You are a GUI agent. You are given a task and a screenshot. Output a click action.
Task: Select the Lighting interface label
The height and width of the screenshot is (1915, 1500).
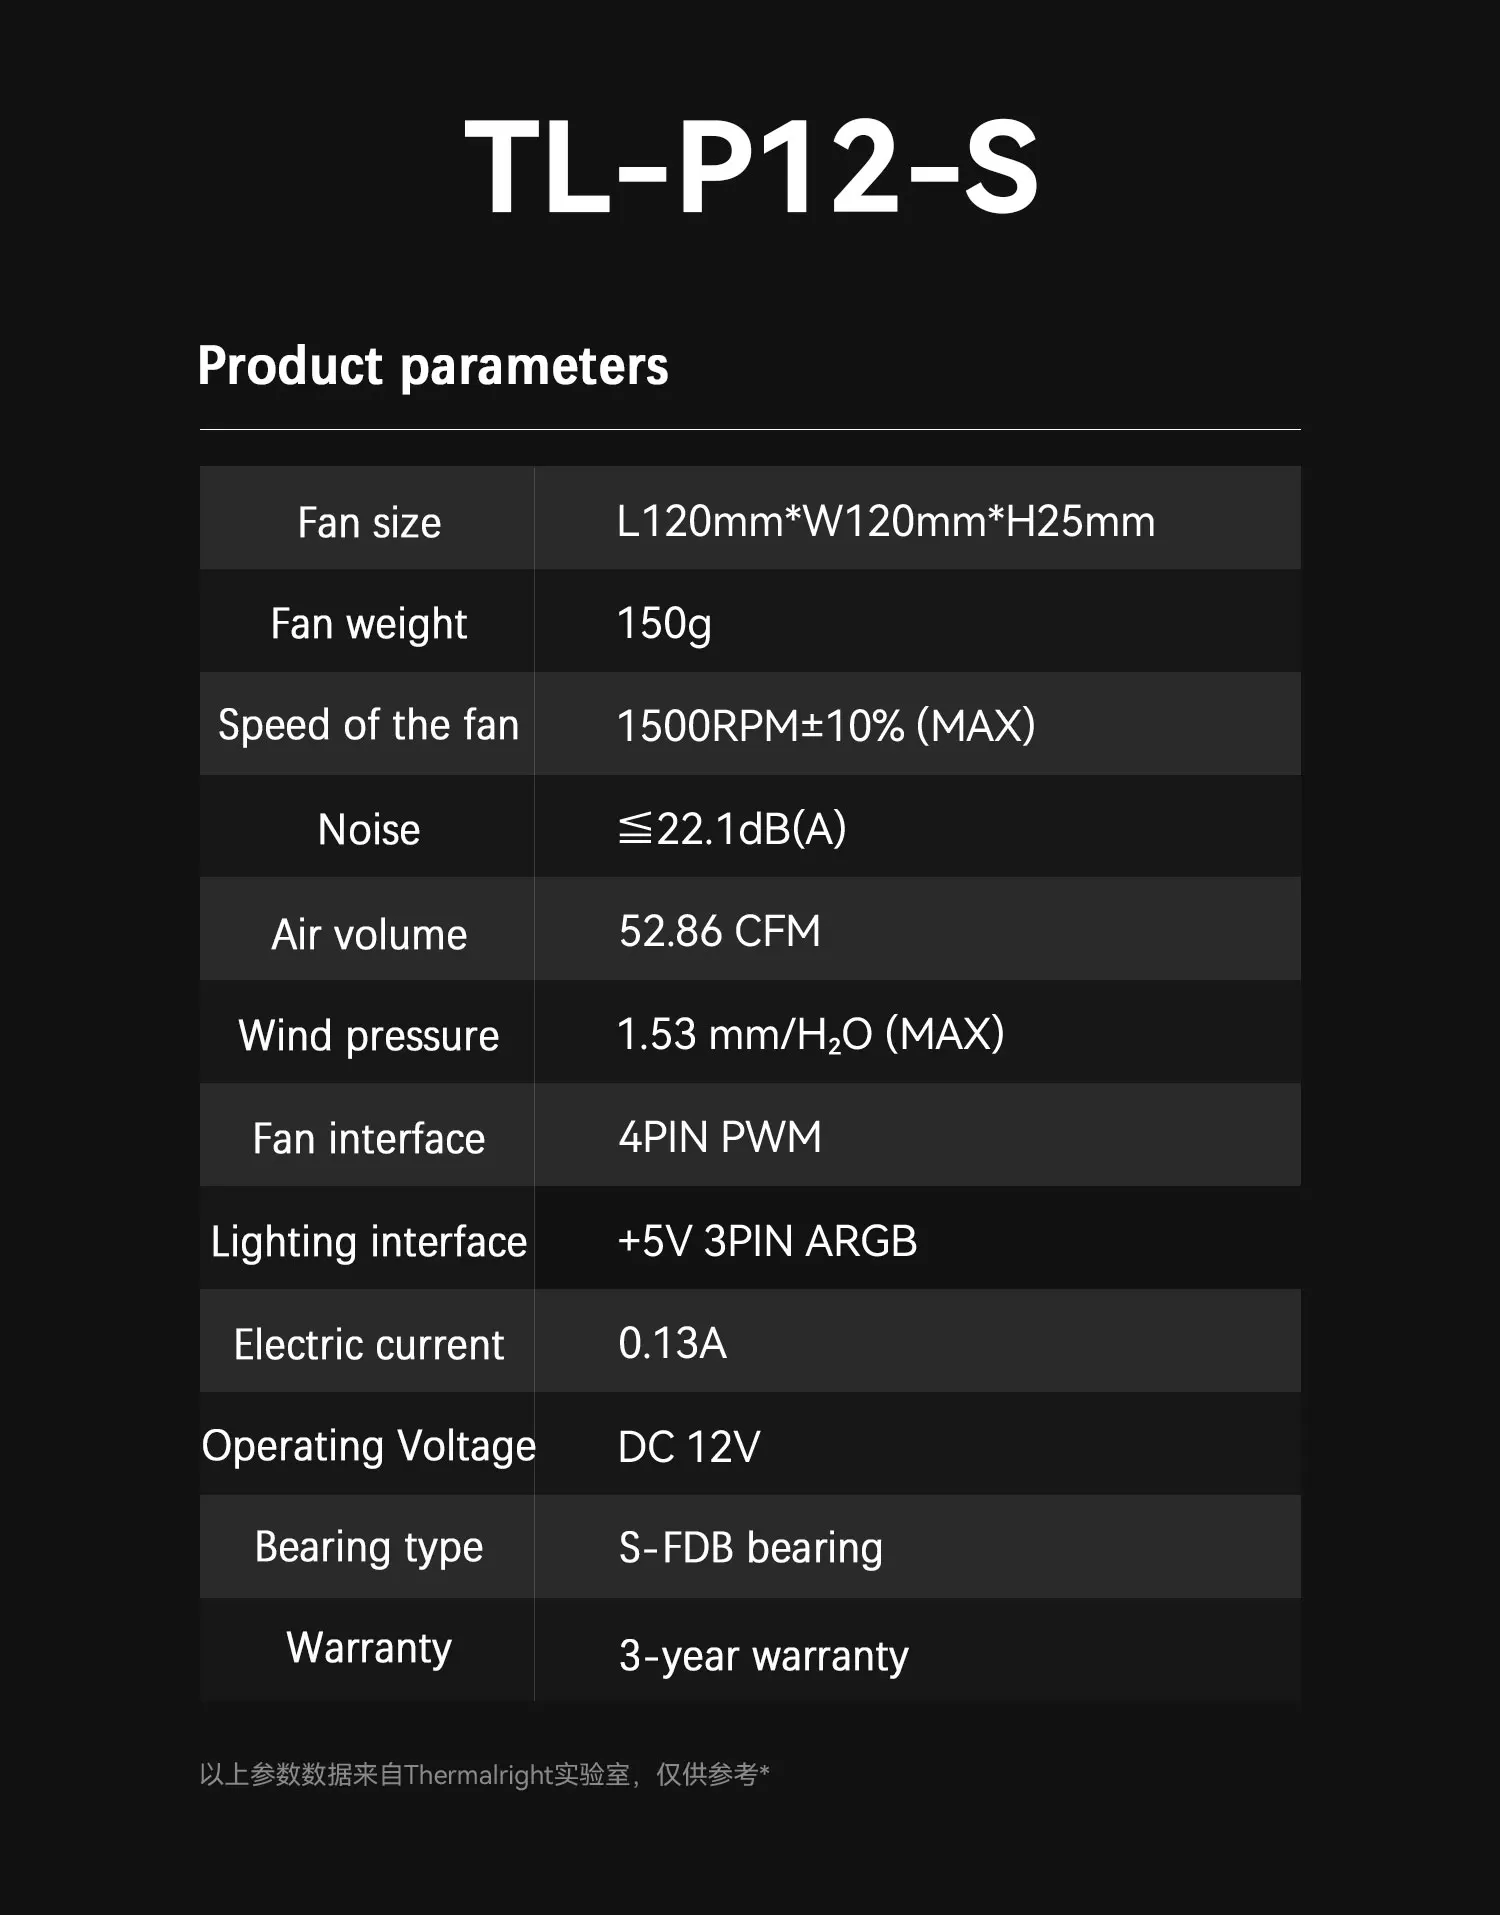(369, 1242)
